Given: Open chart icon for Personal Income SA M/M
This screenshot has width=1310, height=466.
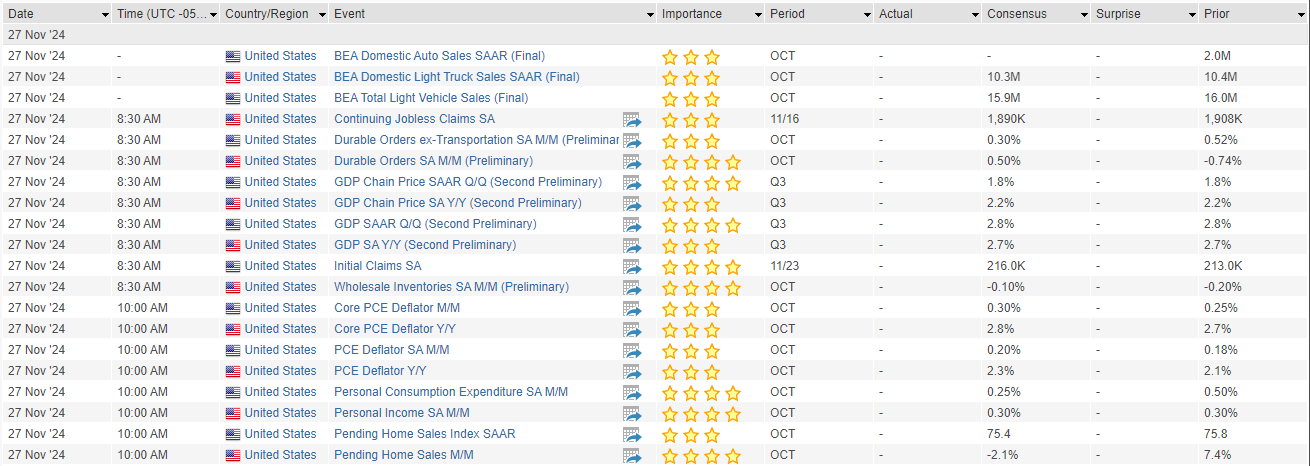Looking at the screenshot, I should tap(631, 414).
